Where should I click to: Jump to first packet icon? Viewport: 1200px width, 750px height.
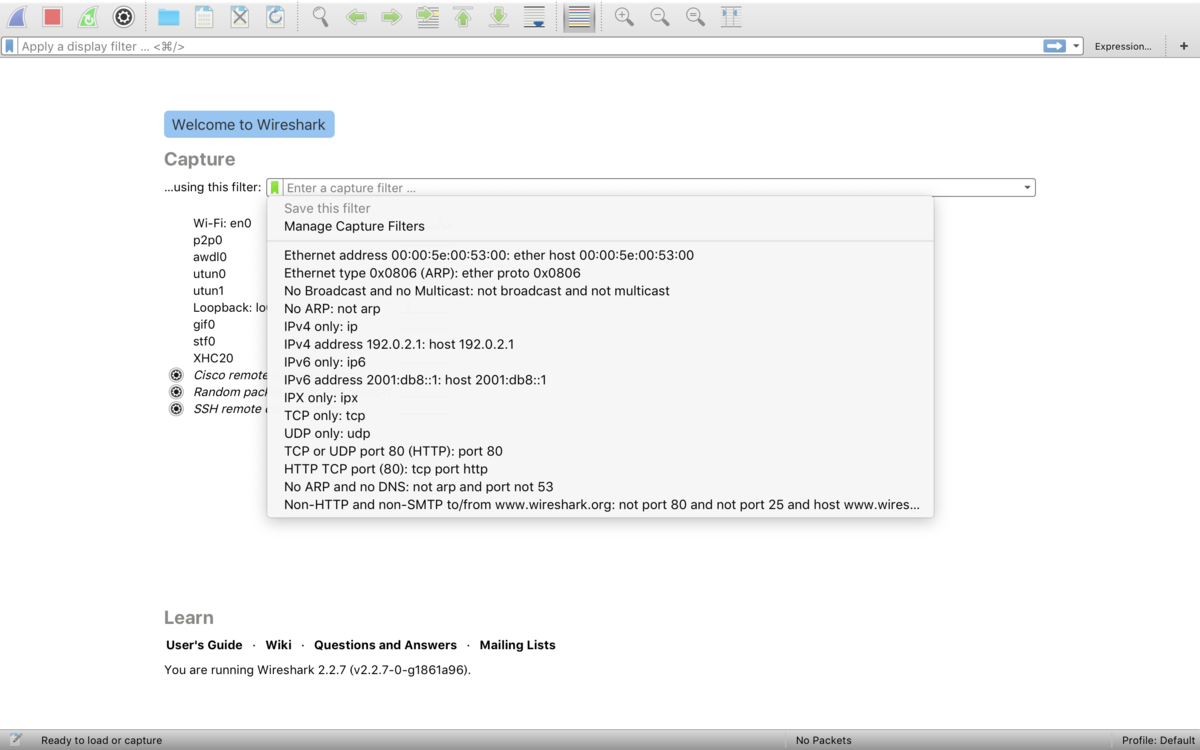pos(463,17)
